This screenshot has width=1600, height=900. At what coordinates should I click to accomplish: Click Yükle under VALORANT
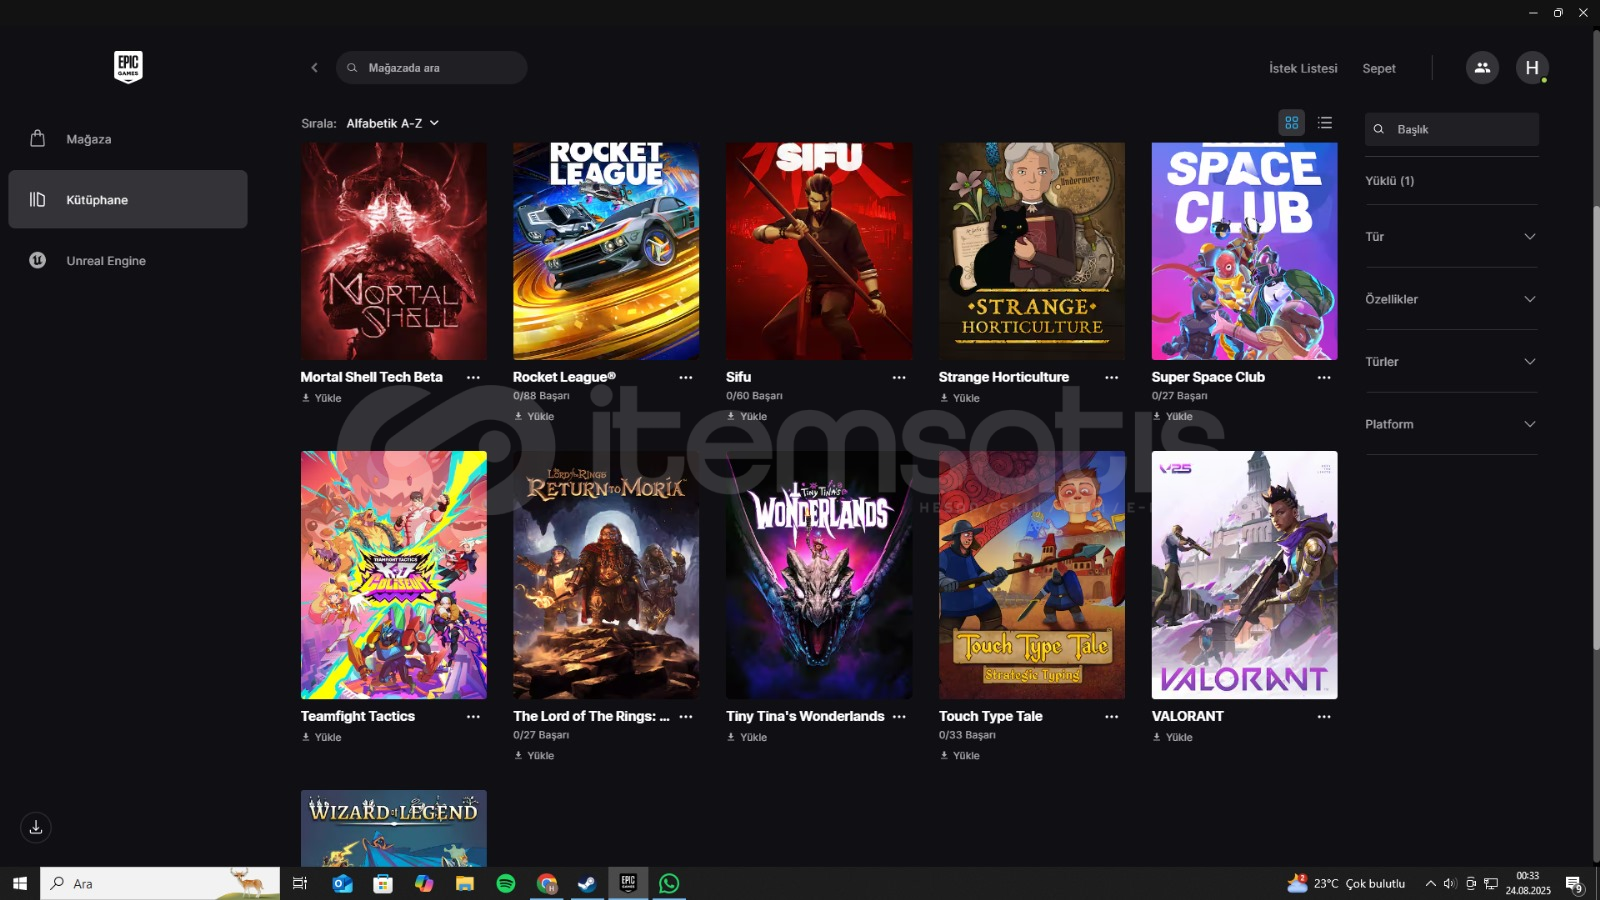[1172, 737]
